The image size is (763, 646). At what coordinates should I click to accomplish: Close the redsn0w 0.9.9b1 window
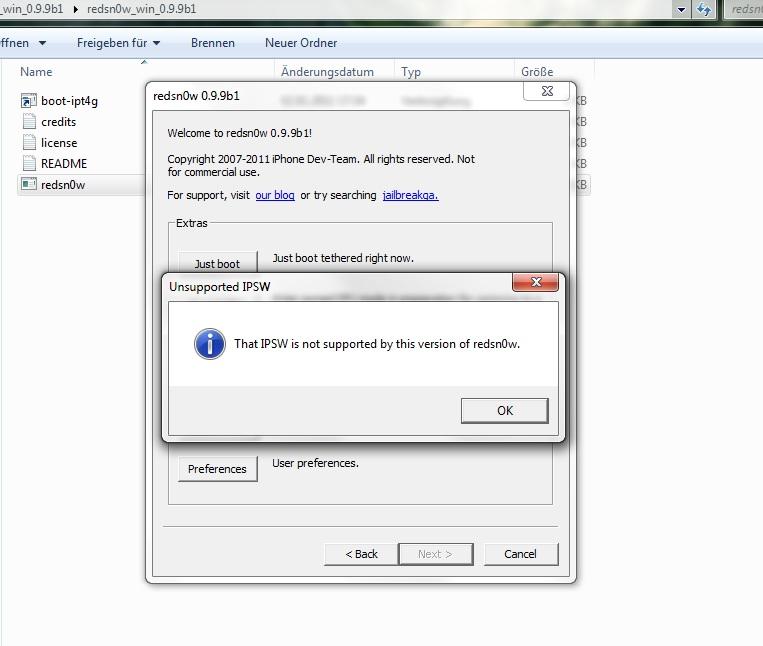pos(547,91)
